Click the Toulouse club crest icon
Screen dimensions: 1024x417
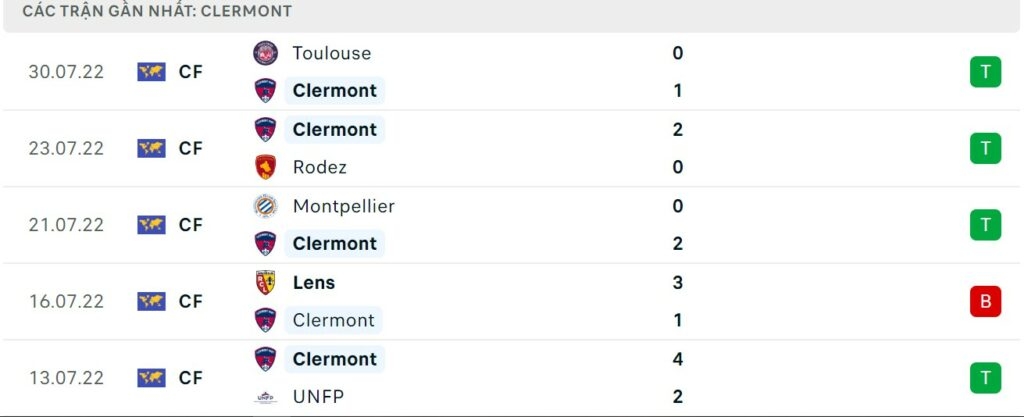point(265,53)
